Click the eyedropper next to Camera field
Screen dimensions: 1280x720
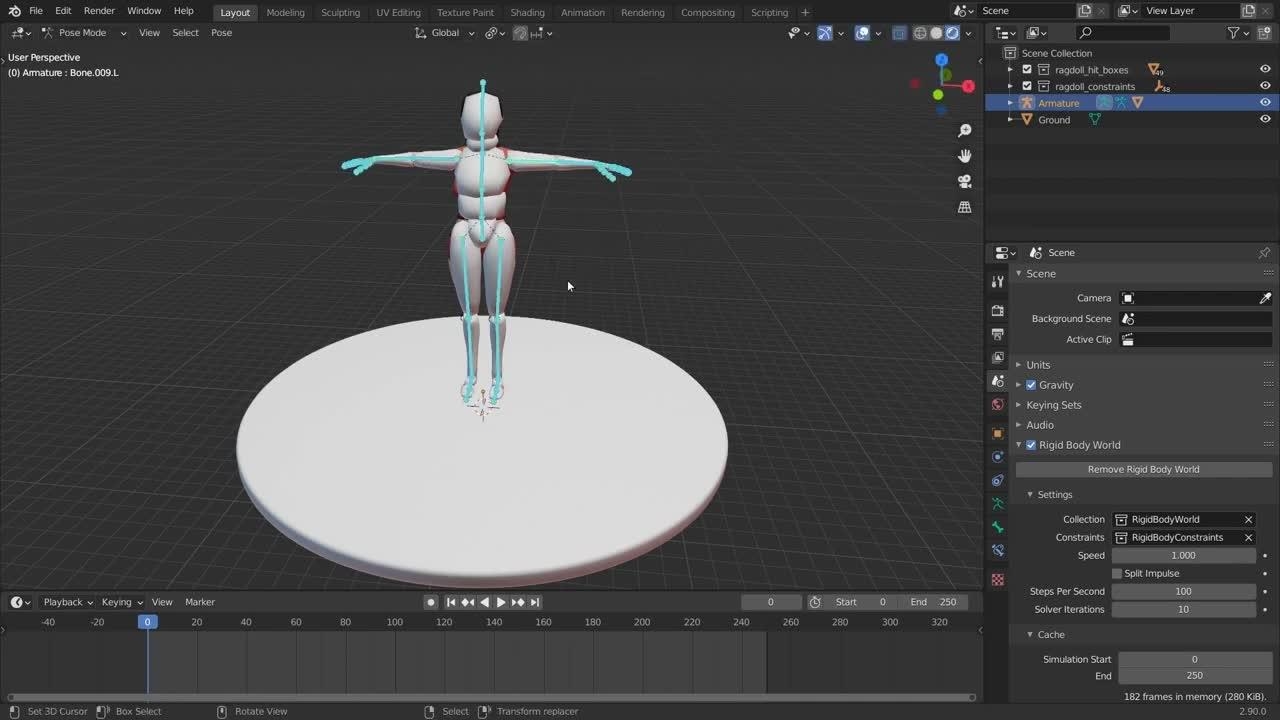pyautogui.click(x=1264, y=298)
